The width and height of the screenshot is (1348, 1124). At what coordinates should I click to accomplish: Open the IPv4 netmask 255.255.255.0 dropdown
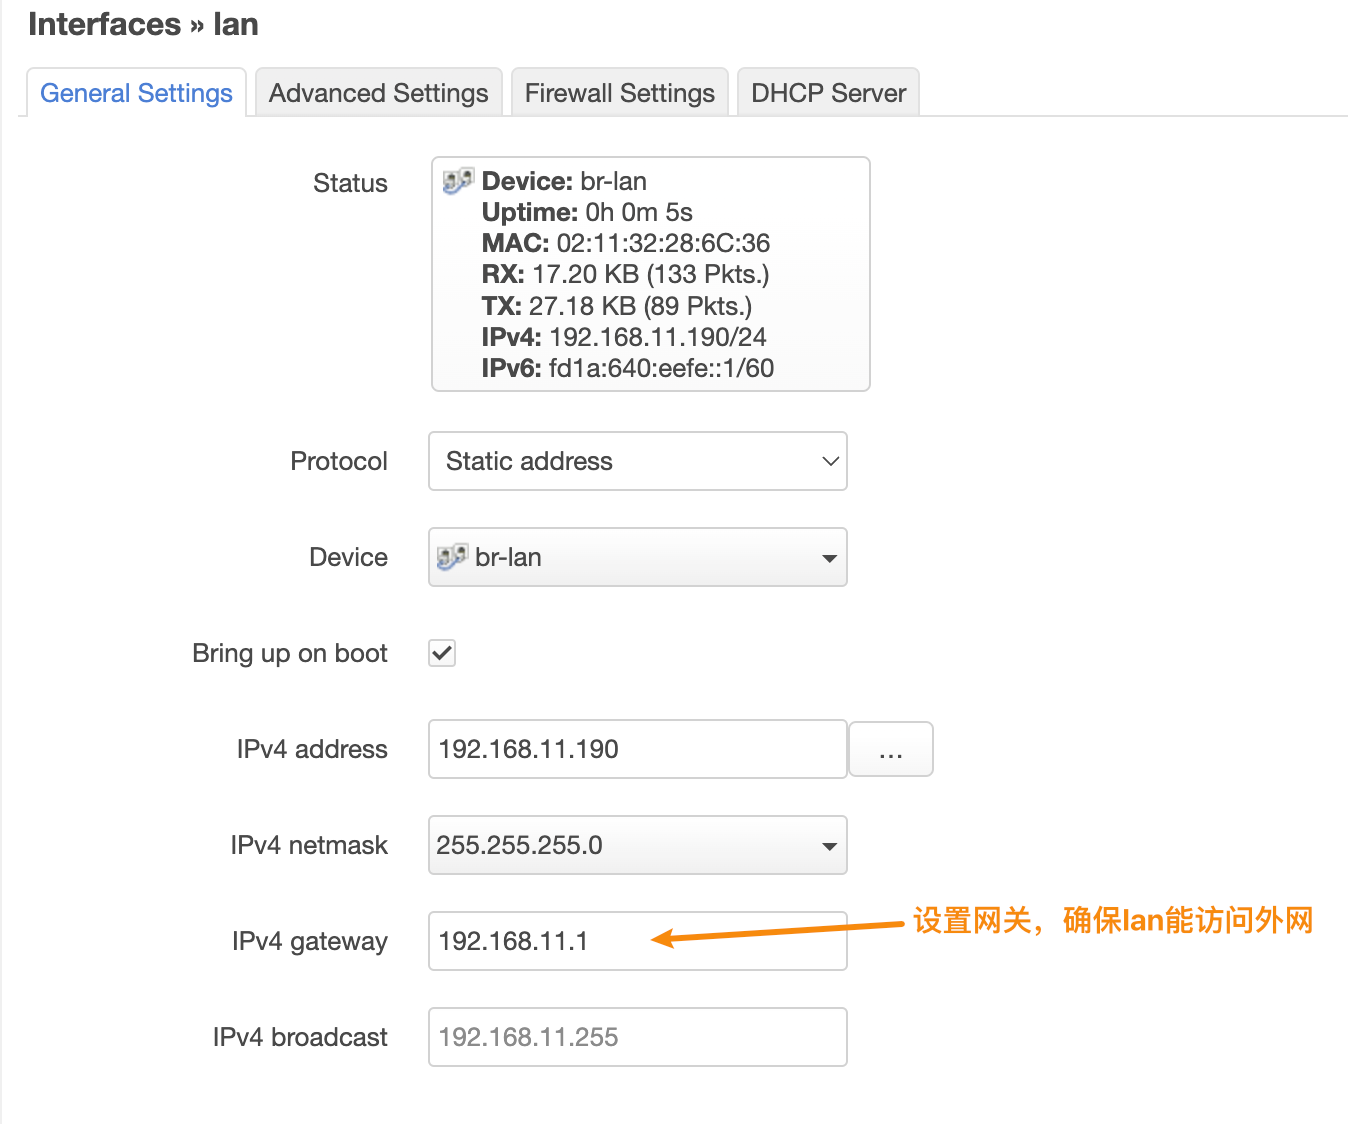click(637, 845)
